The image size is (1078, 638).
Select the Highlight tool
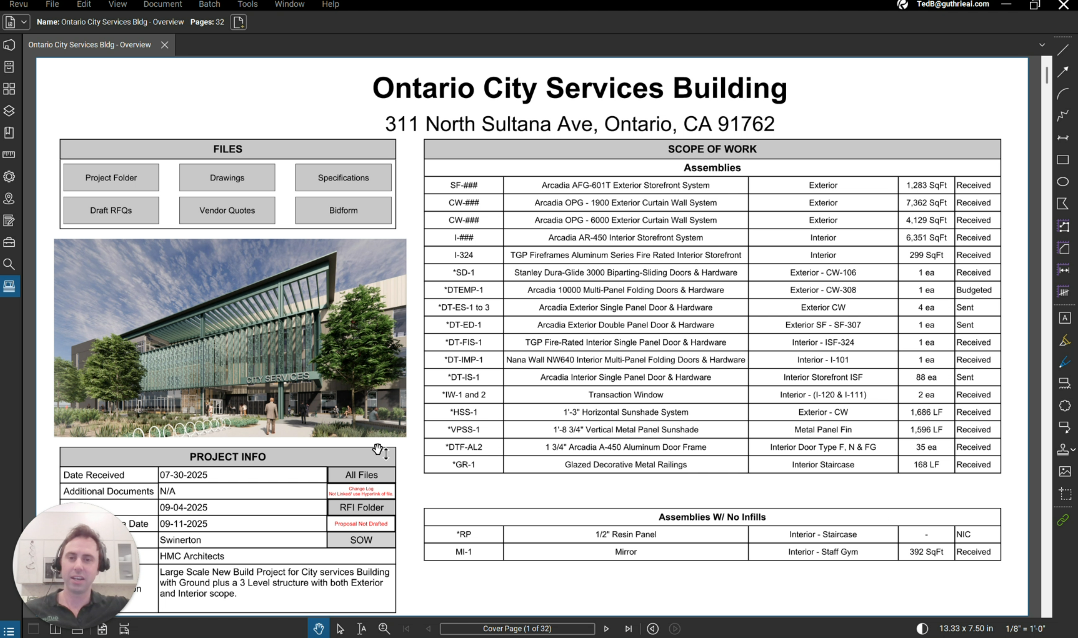click(1064, 340)
